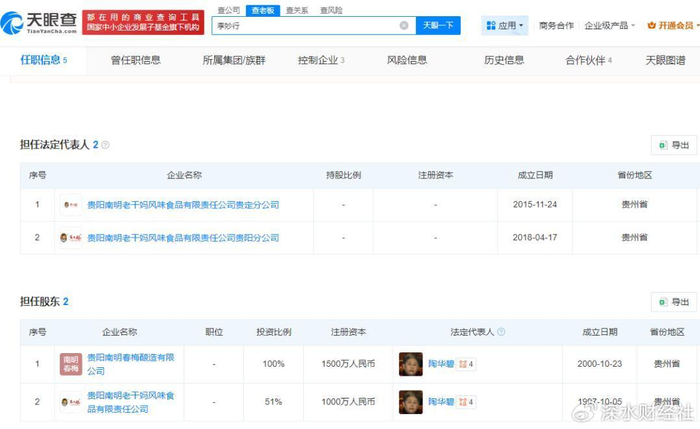Switch to the 查关系 search tab
The width and height of the screenshot is (700, 429).
coord(297,10)
